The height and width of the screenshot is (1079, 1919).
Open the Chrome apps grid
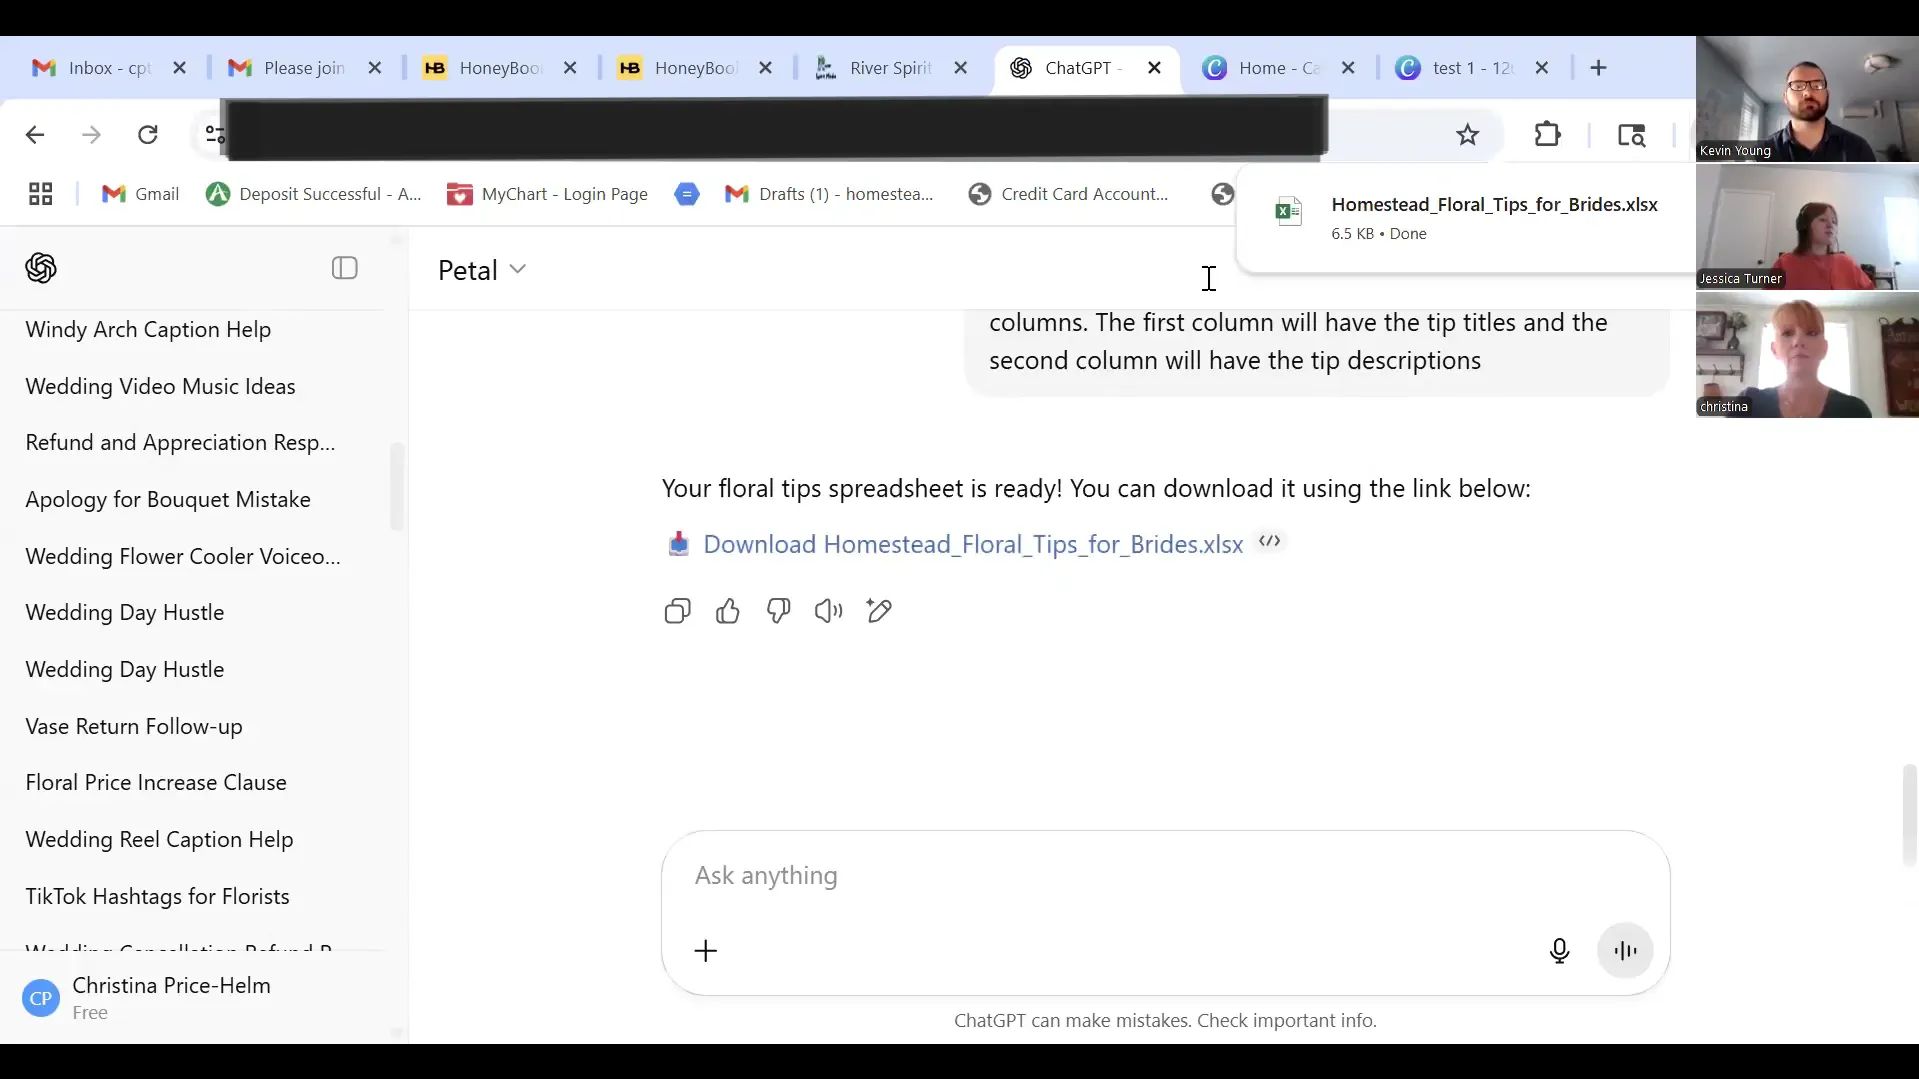point(40,194)
